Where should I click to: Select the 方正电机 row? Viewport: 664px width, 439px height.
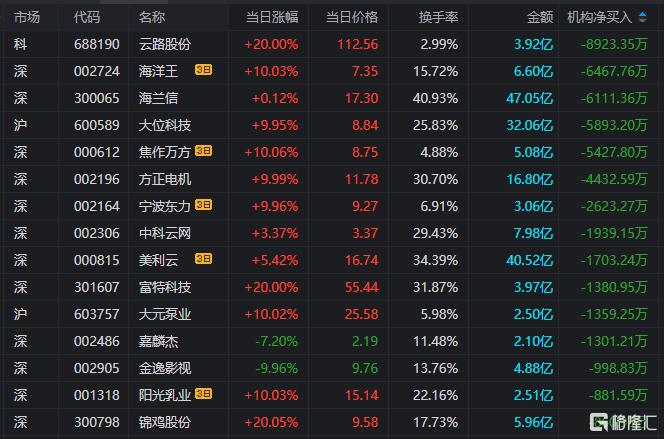(x=332, y=179)
